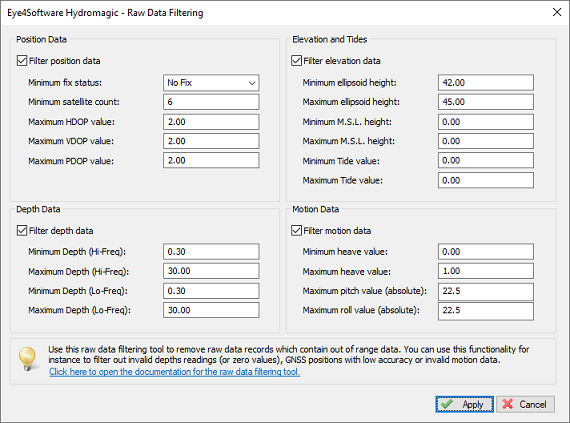This screenshot has width=570, height=423.
Task: Focus the Maximum M.S.L. height field
Action: point(486,141)
